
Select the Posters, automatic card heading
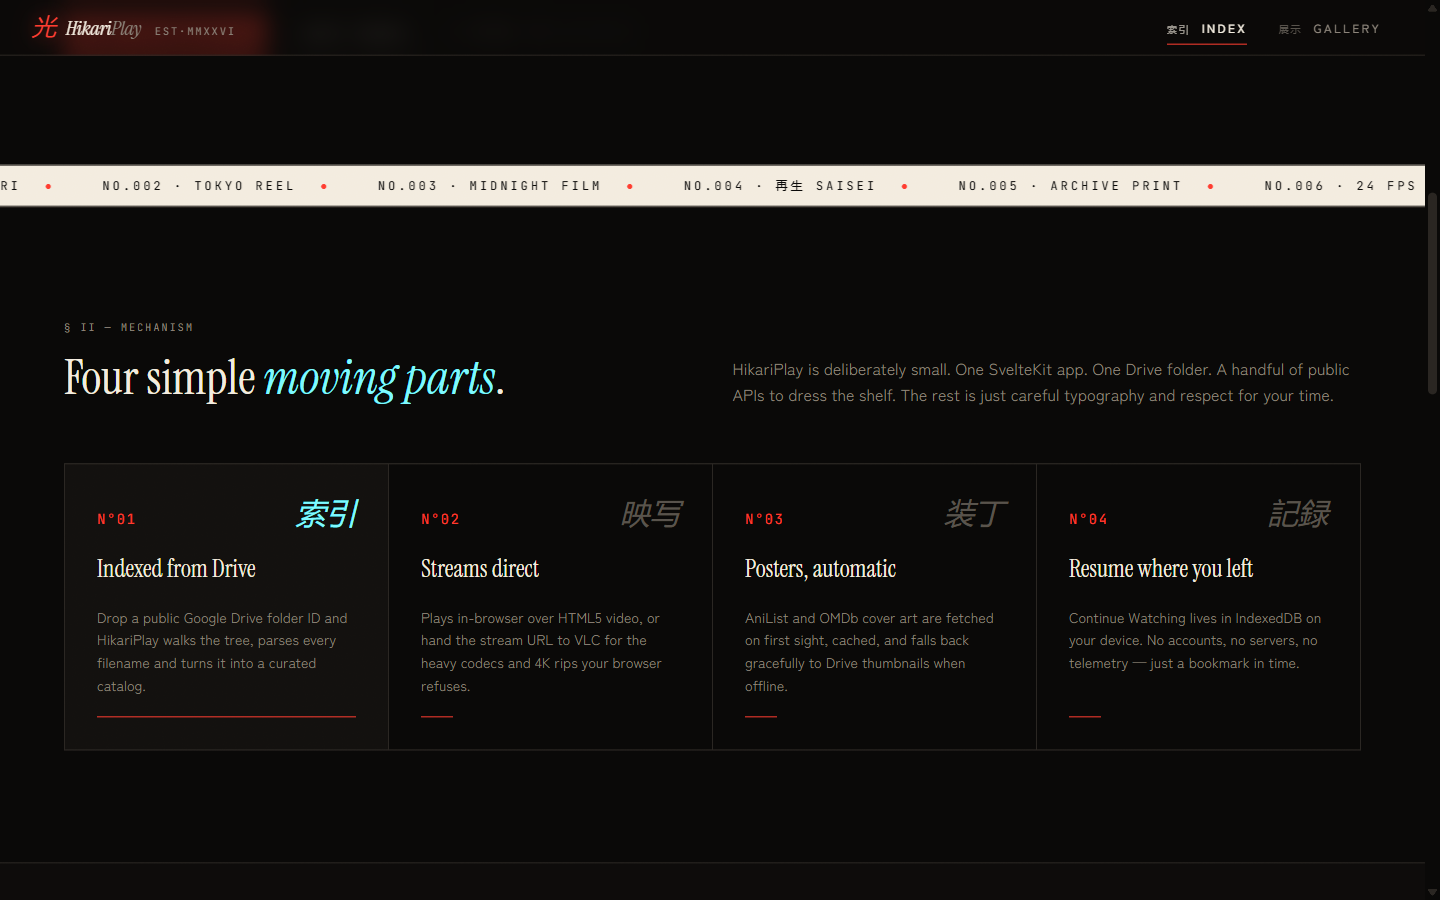point(820,569)
